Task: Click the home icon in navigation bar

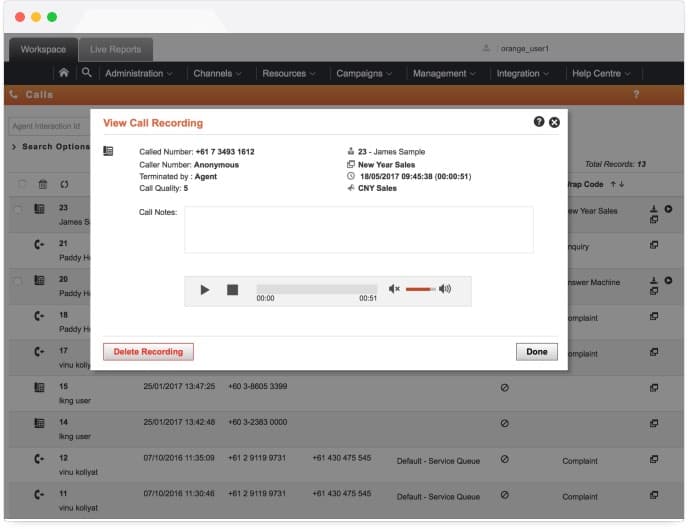Action: (x=64, y=73)
